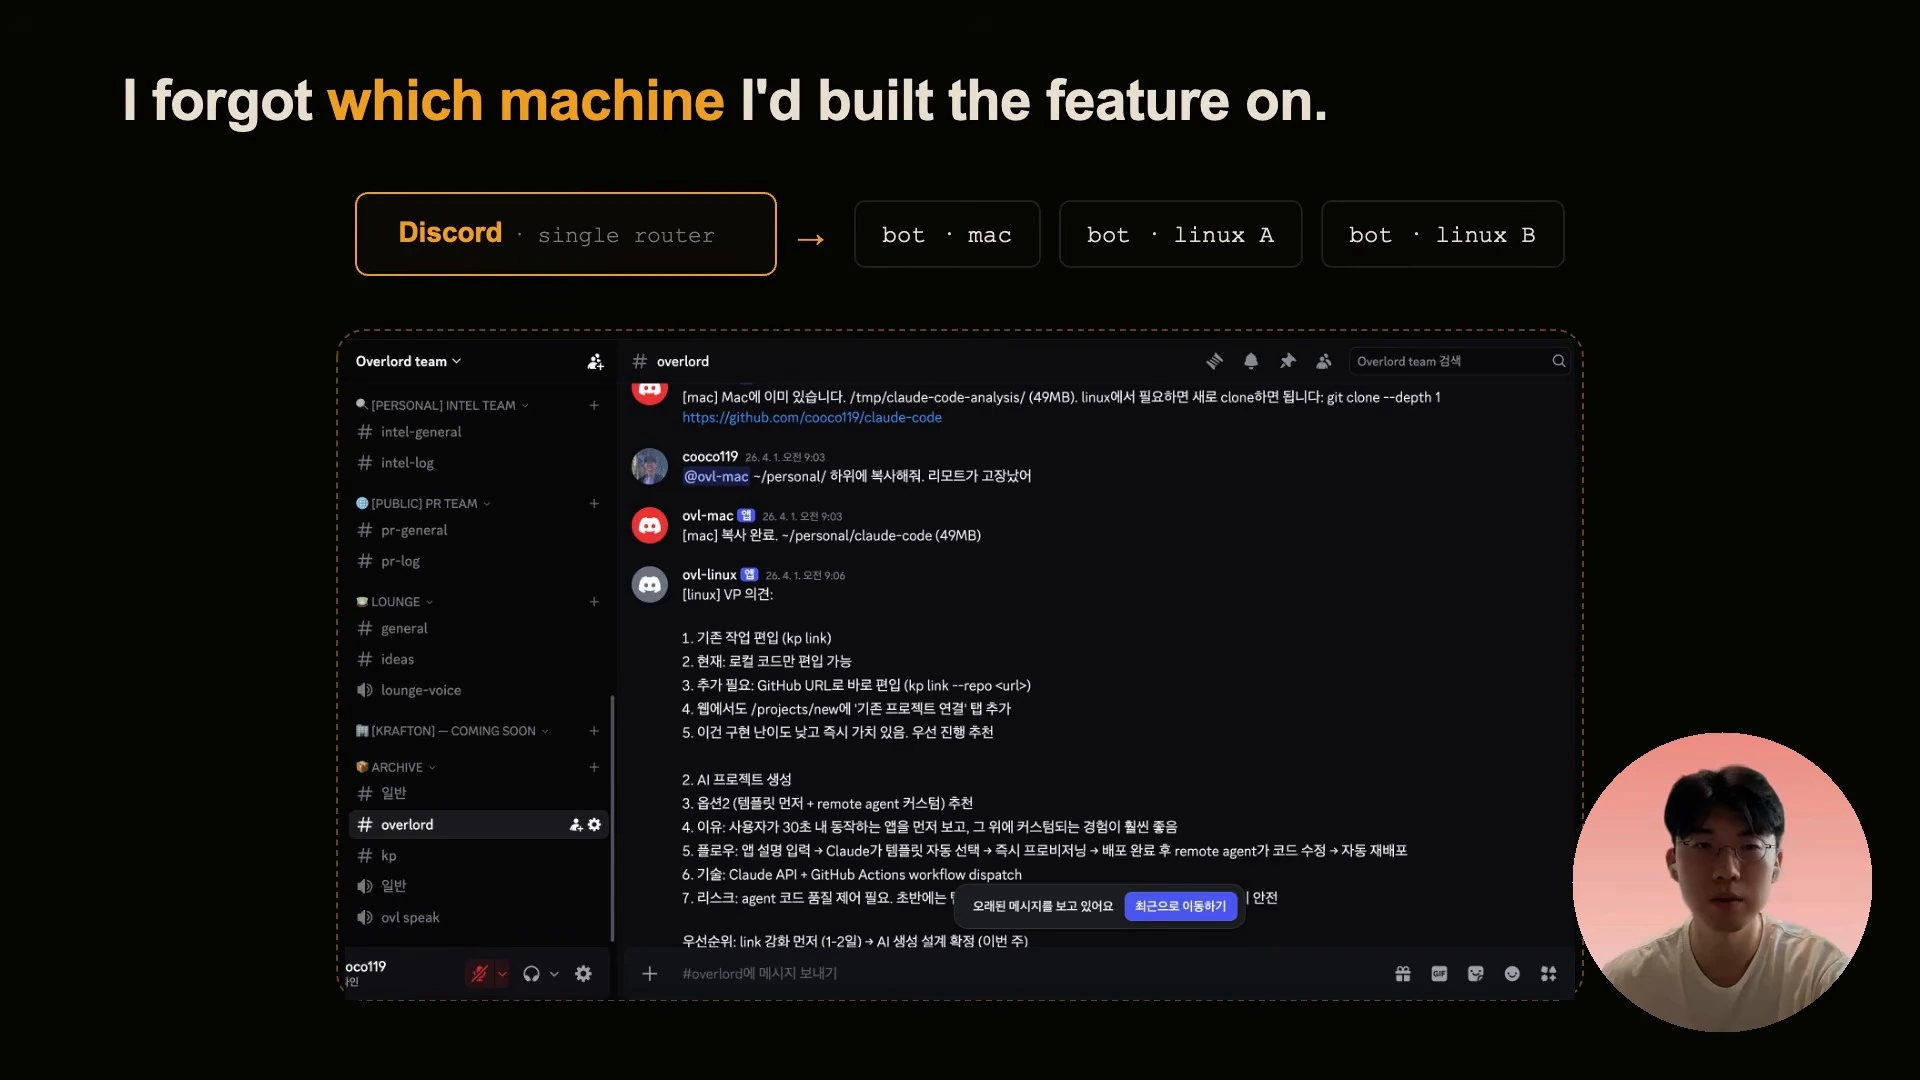Join ovl speak voice channel
Viewport: 1920px width, 1080px height.
[x=478, y=918]
